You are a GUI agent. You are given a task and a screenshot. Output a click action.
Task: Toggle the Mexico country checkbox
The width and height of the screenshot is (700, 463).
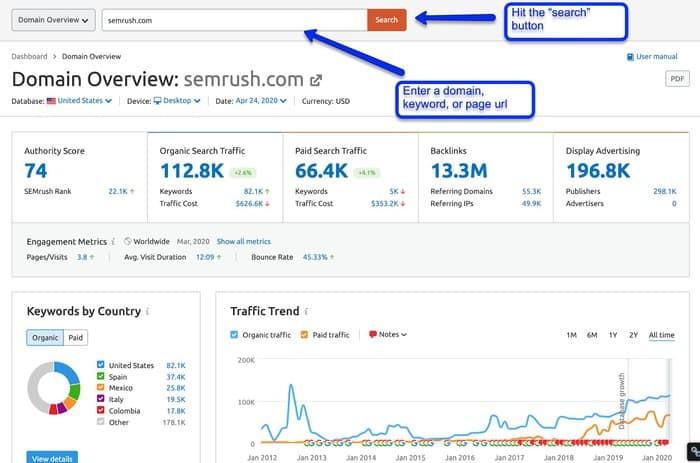[x=100, y=387]
